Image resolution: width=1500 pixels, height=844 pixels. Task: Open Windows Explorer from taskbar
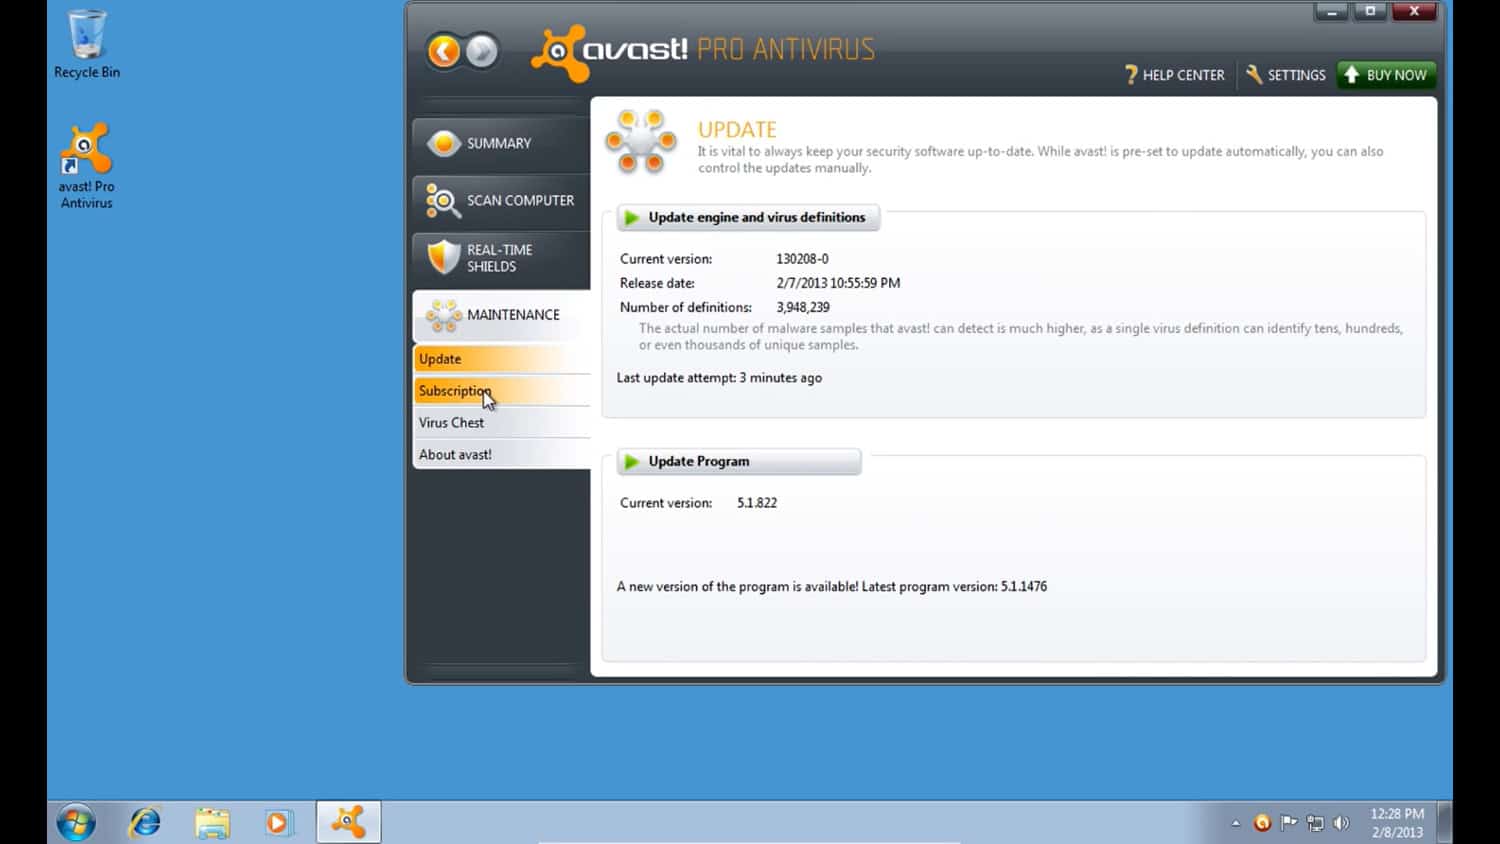coord(212,823)
